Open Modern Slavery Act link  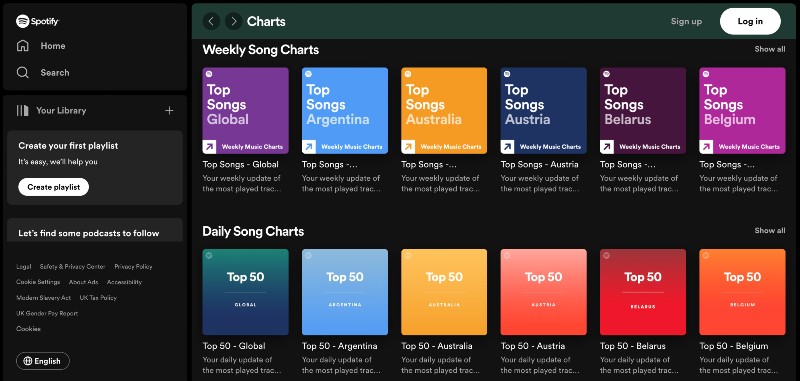pos(43,297)
